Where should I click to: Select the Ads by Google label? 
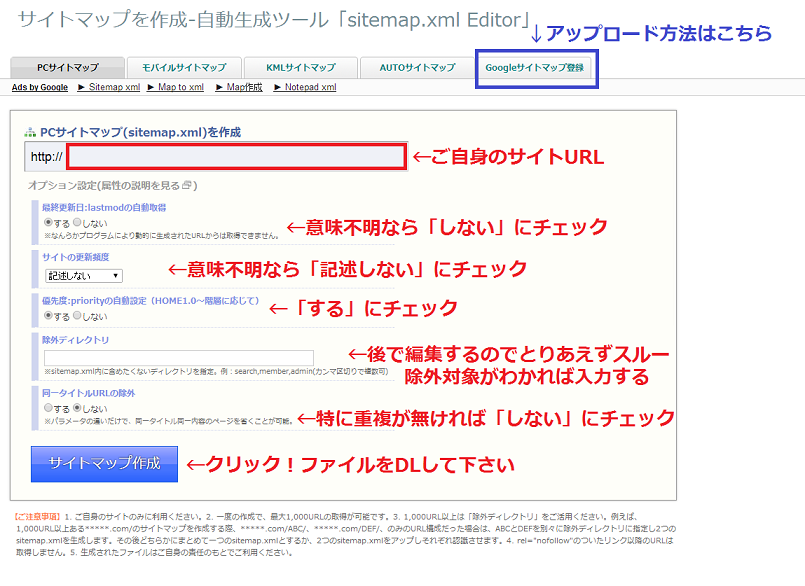[39, 87]
